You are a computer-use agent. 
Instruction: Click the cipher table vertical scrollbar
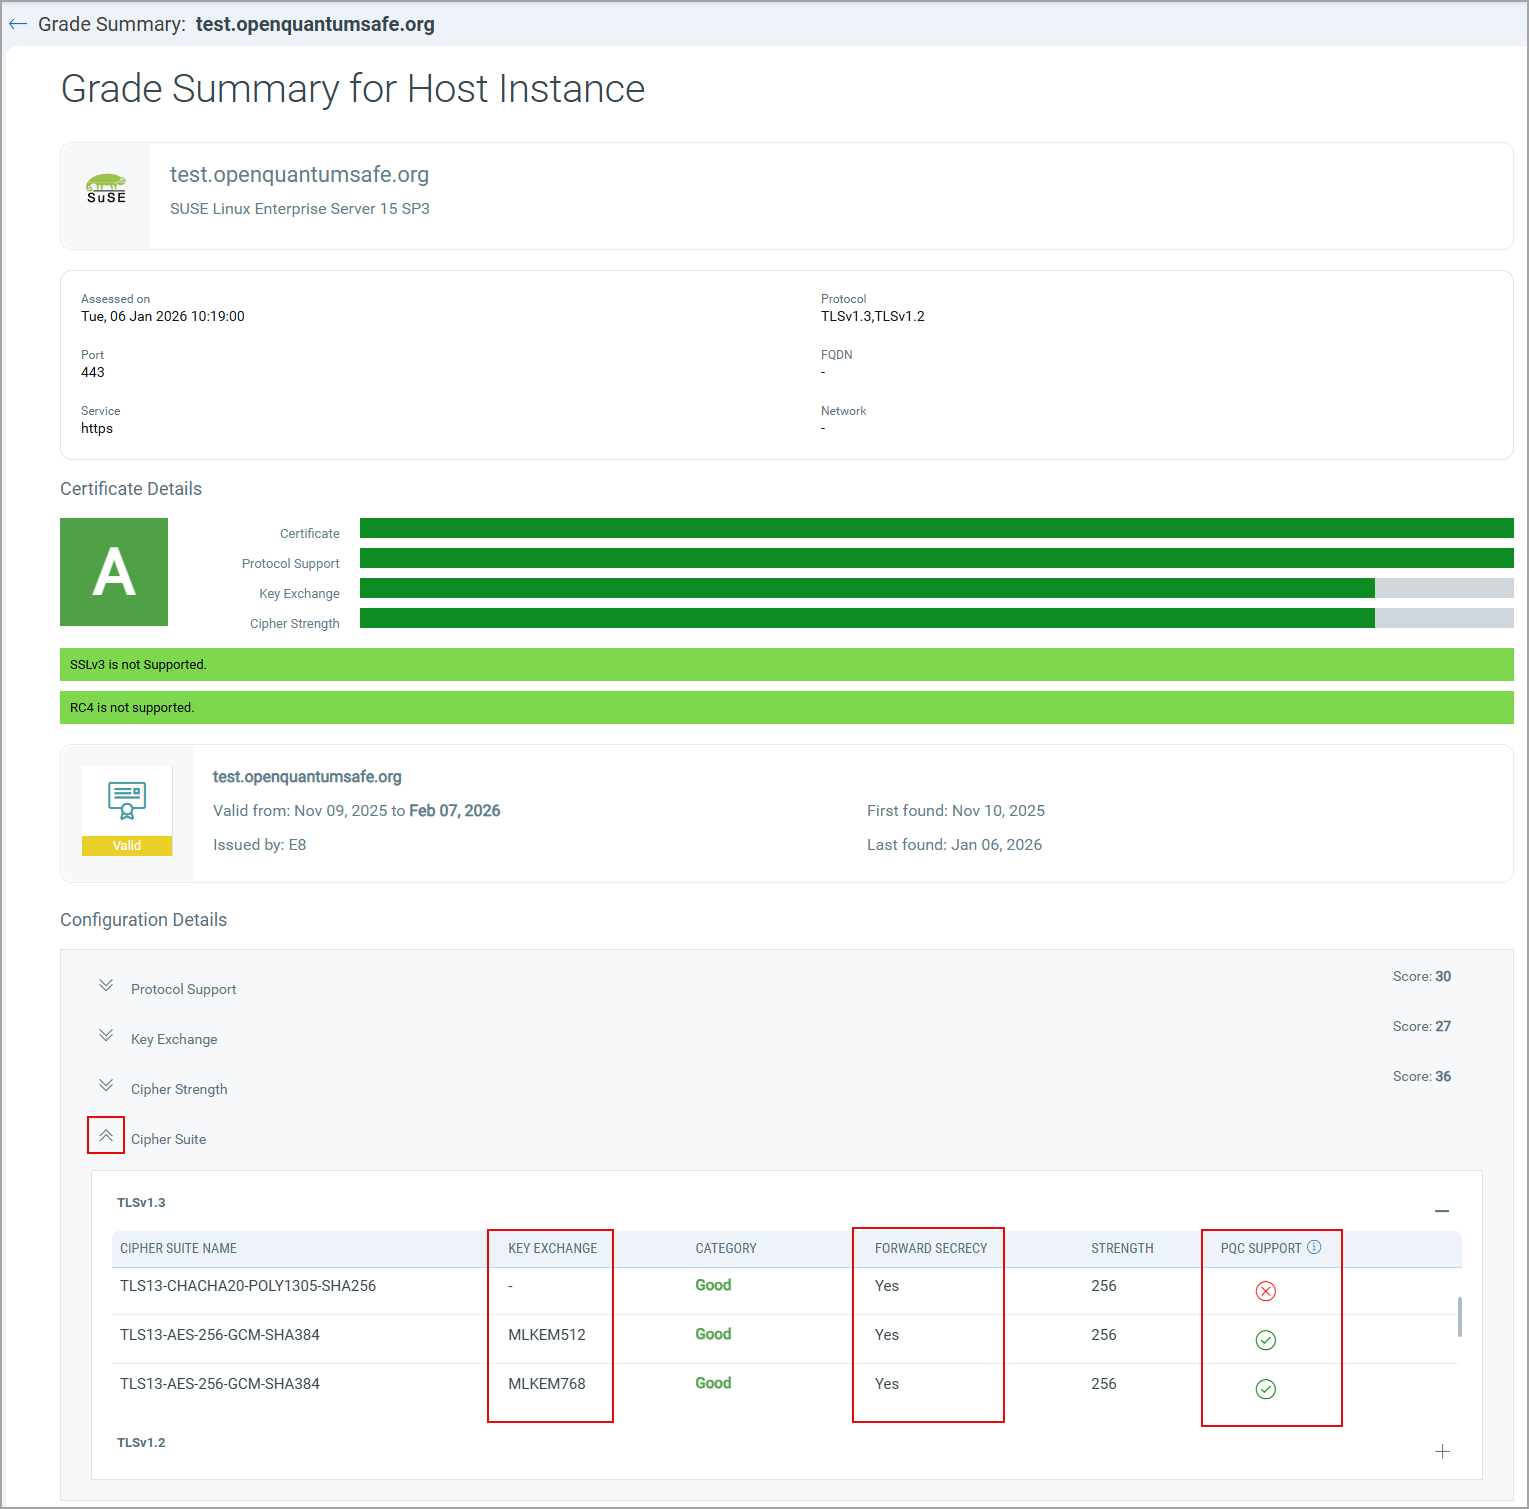1459,1316
